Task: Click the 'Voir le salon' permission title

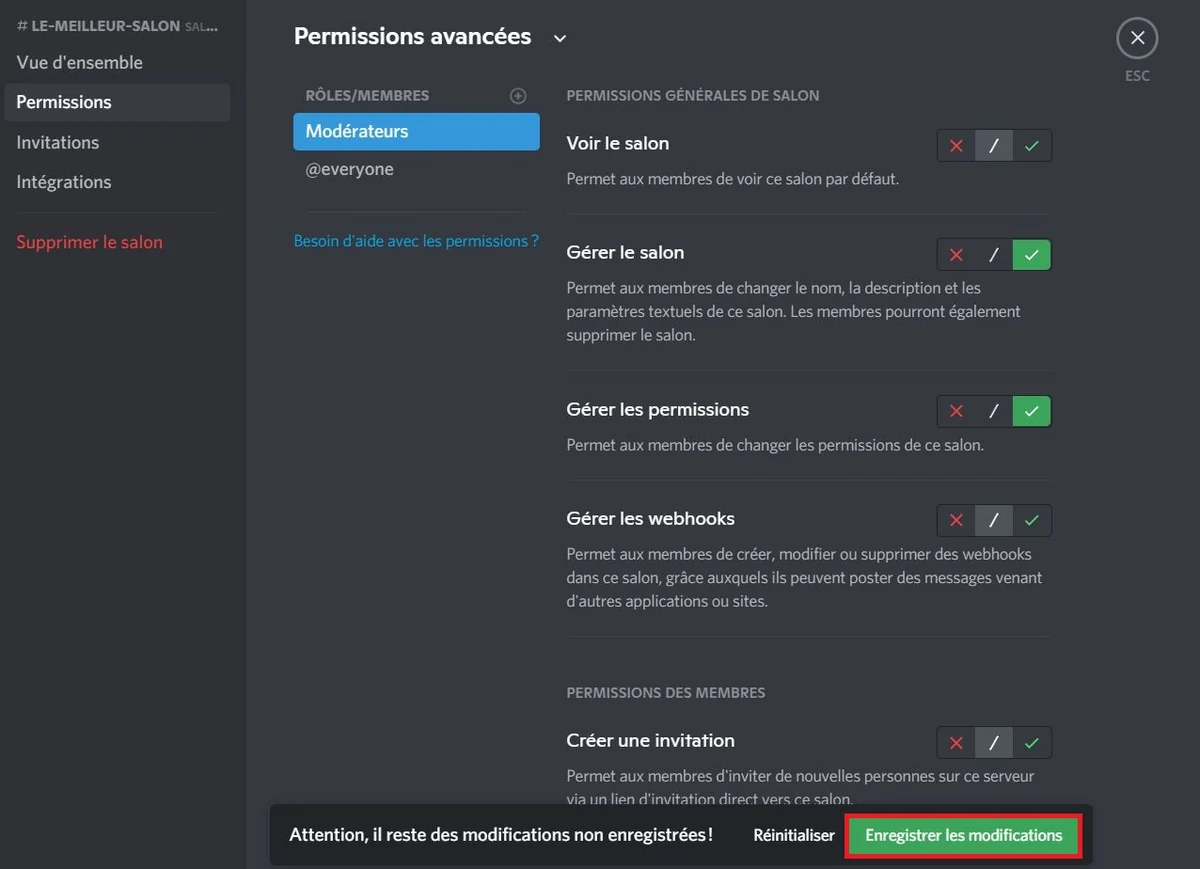Action: 618,143
